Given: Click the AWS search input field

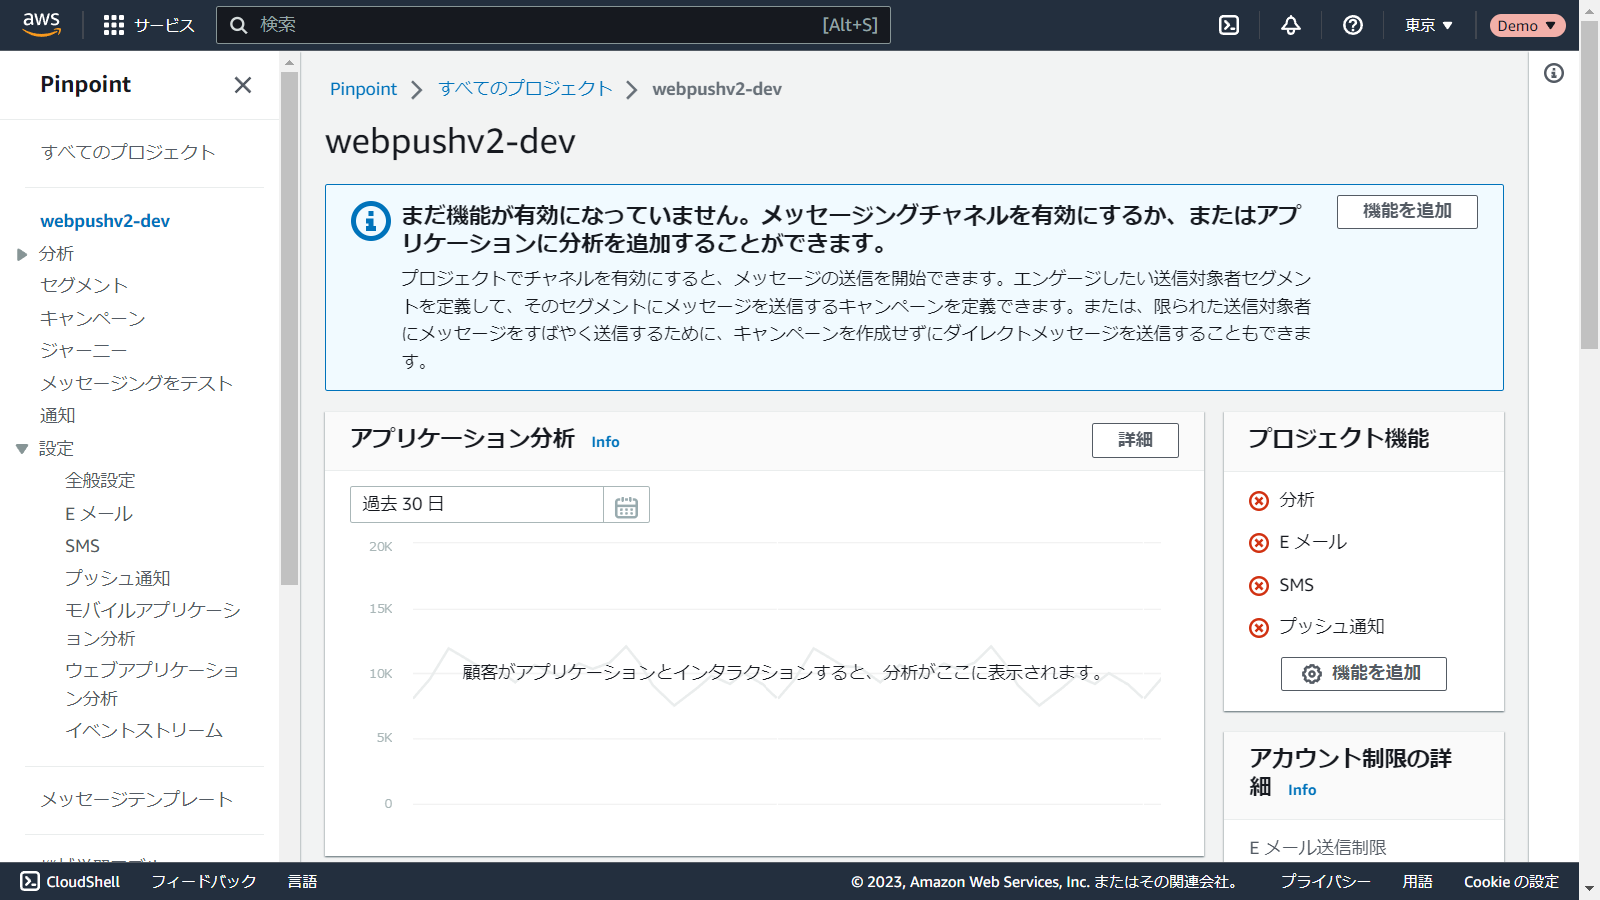Looking at the screenshot, I should click(540, 25).
